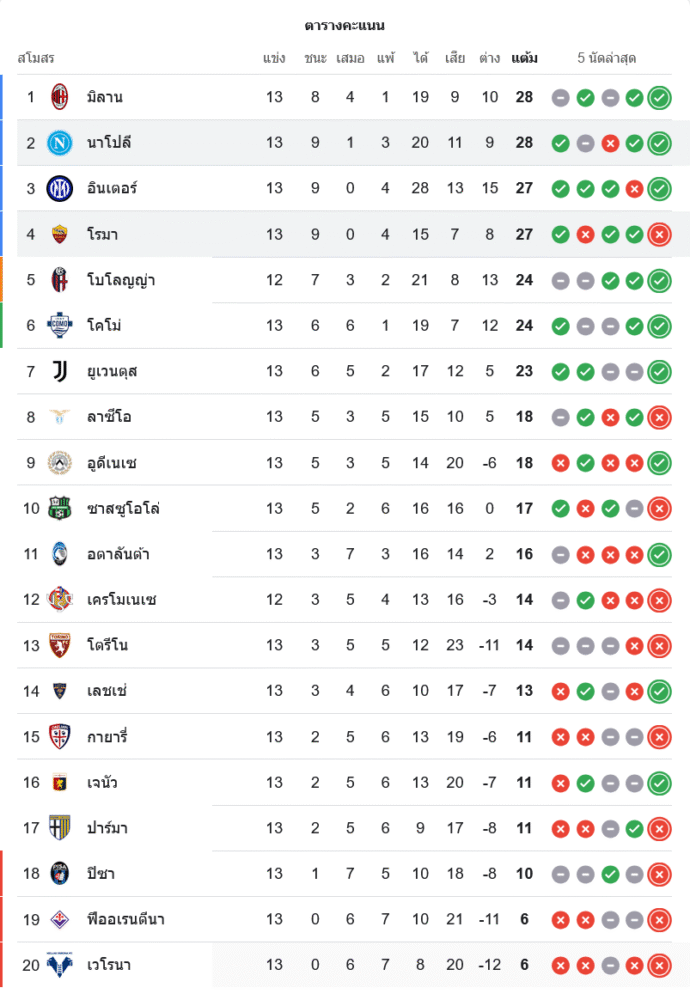Click the แต้ม points column header

click(524, 58)
